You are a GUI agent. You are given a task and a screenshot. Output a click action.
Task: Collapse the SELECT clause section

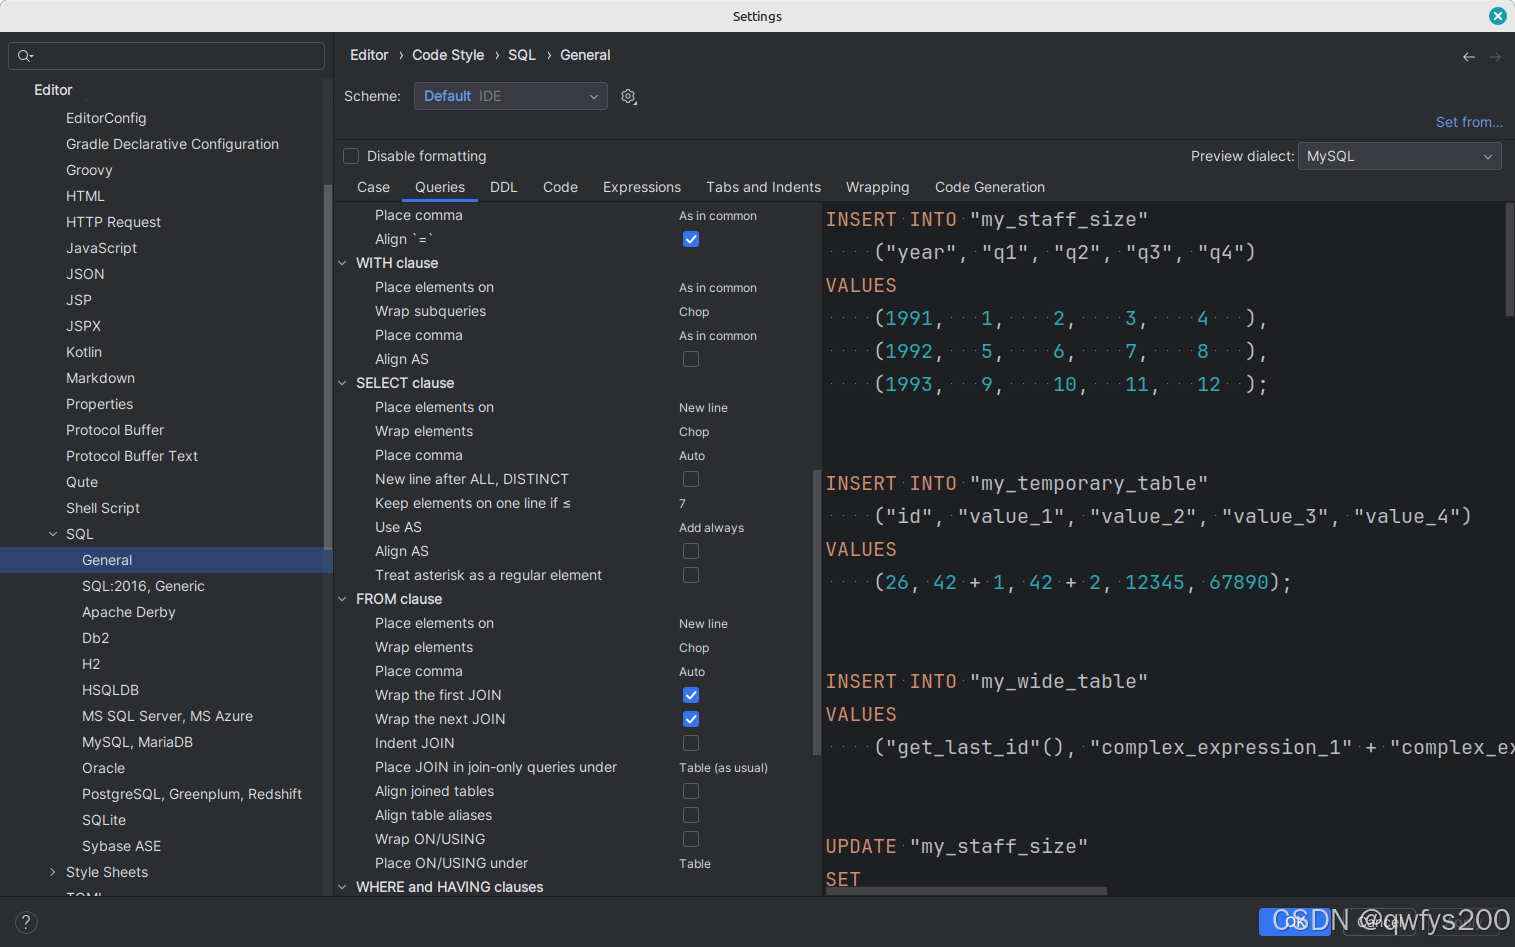click(342, 383)
